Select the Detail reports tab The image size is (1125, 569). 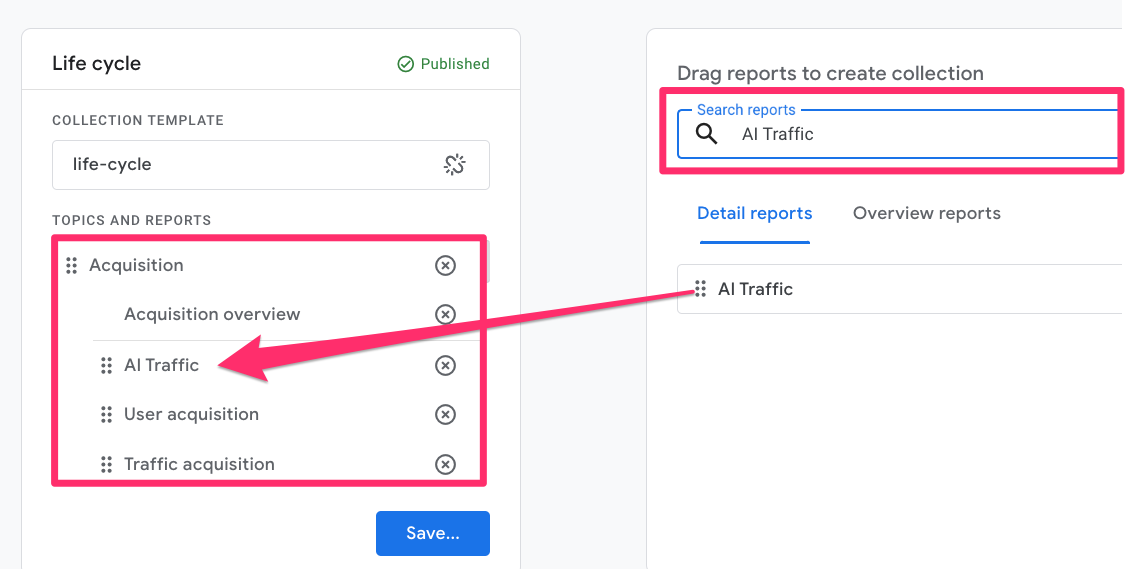(754, 213)
